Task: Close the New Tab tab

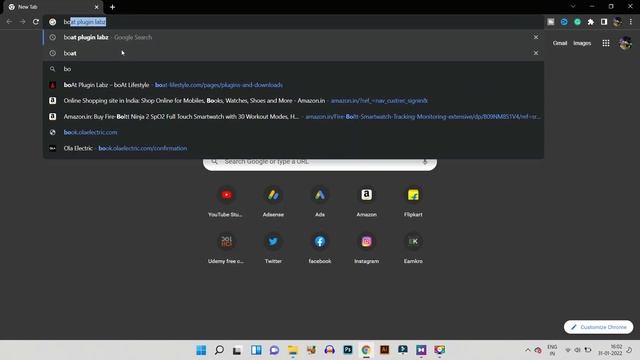Action: pyautogui.click(x=96, y=7)
